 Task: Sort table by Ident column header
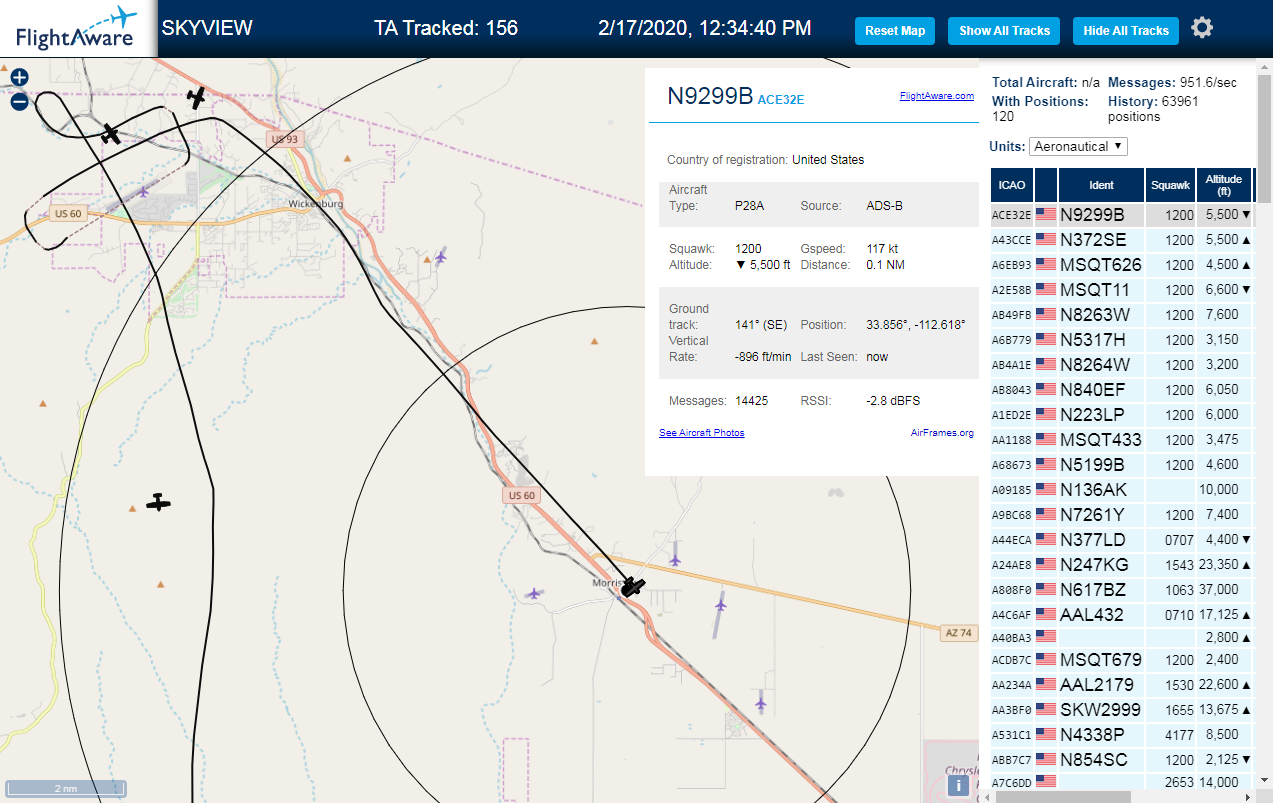(x=1101, y=185)
